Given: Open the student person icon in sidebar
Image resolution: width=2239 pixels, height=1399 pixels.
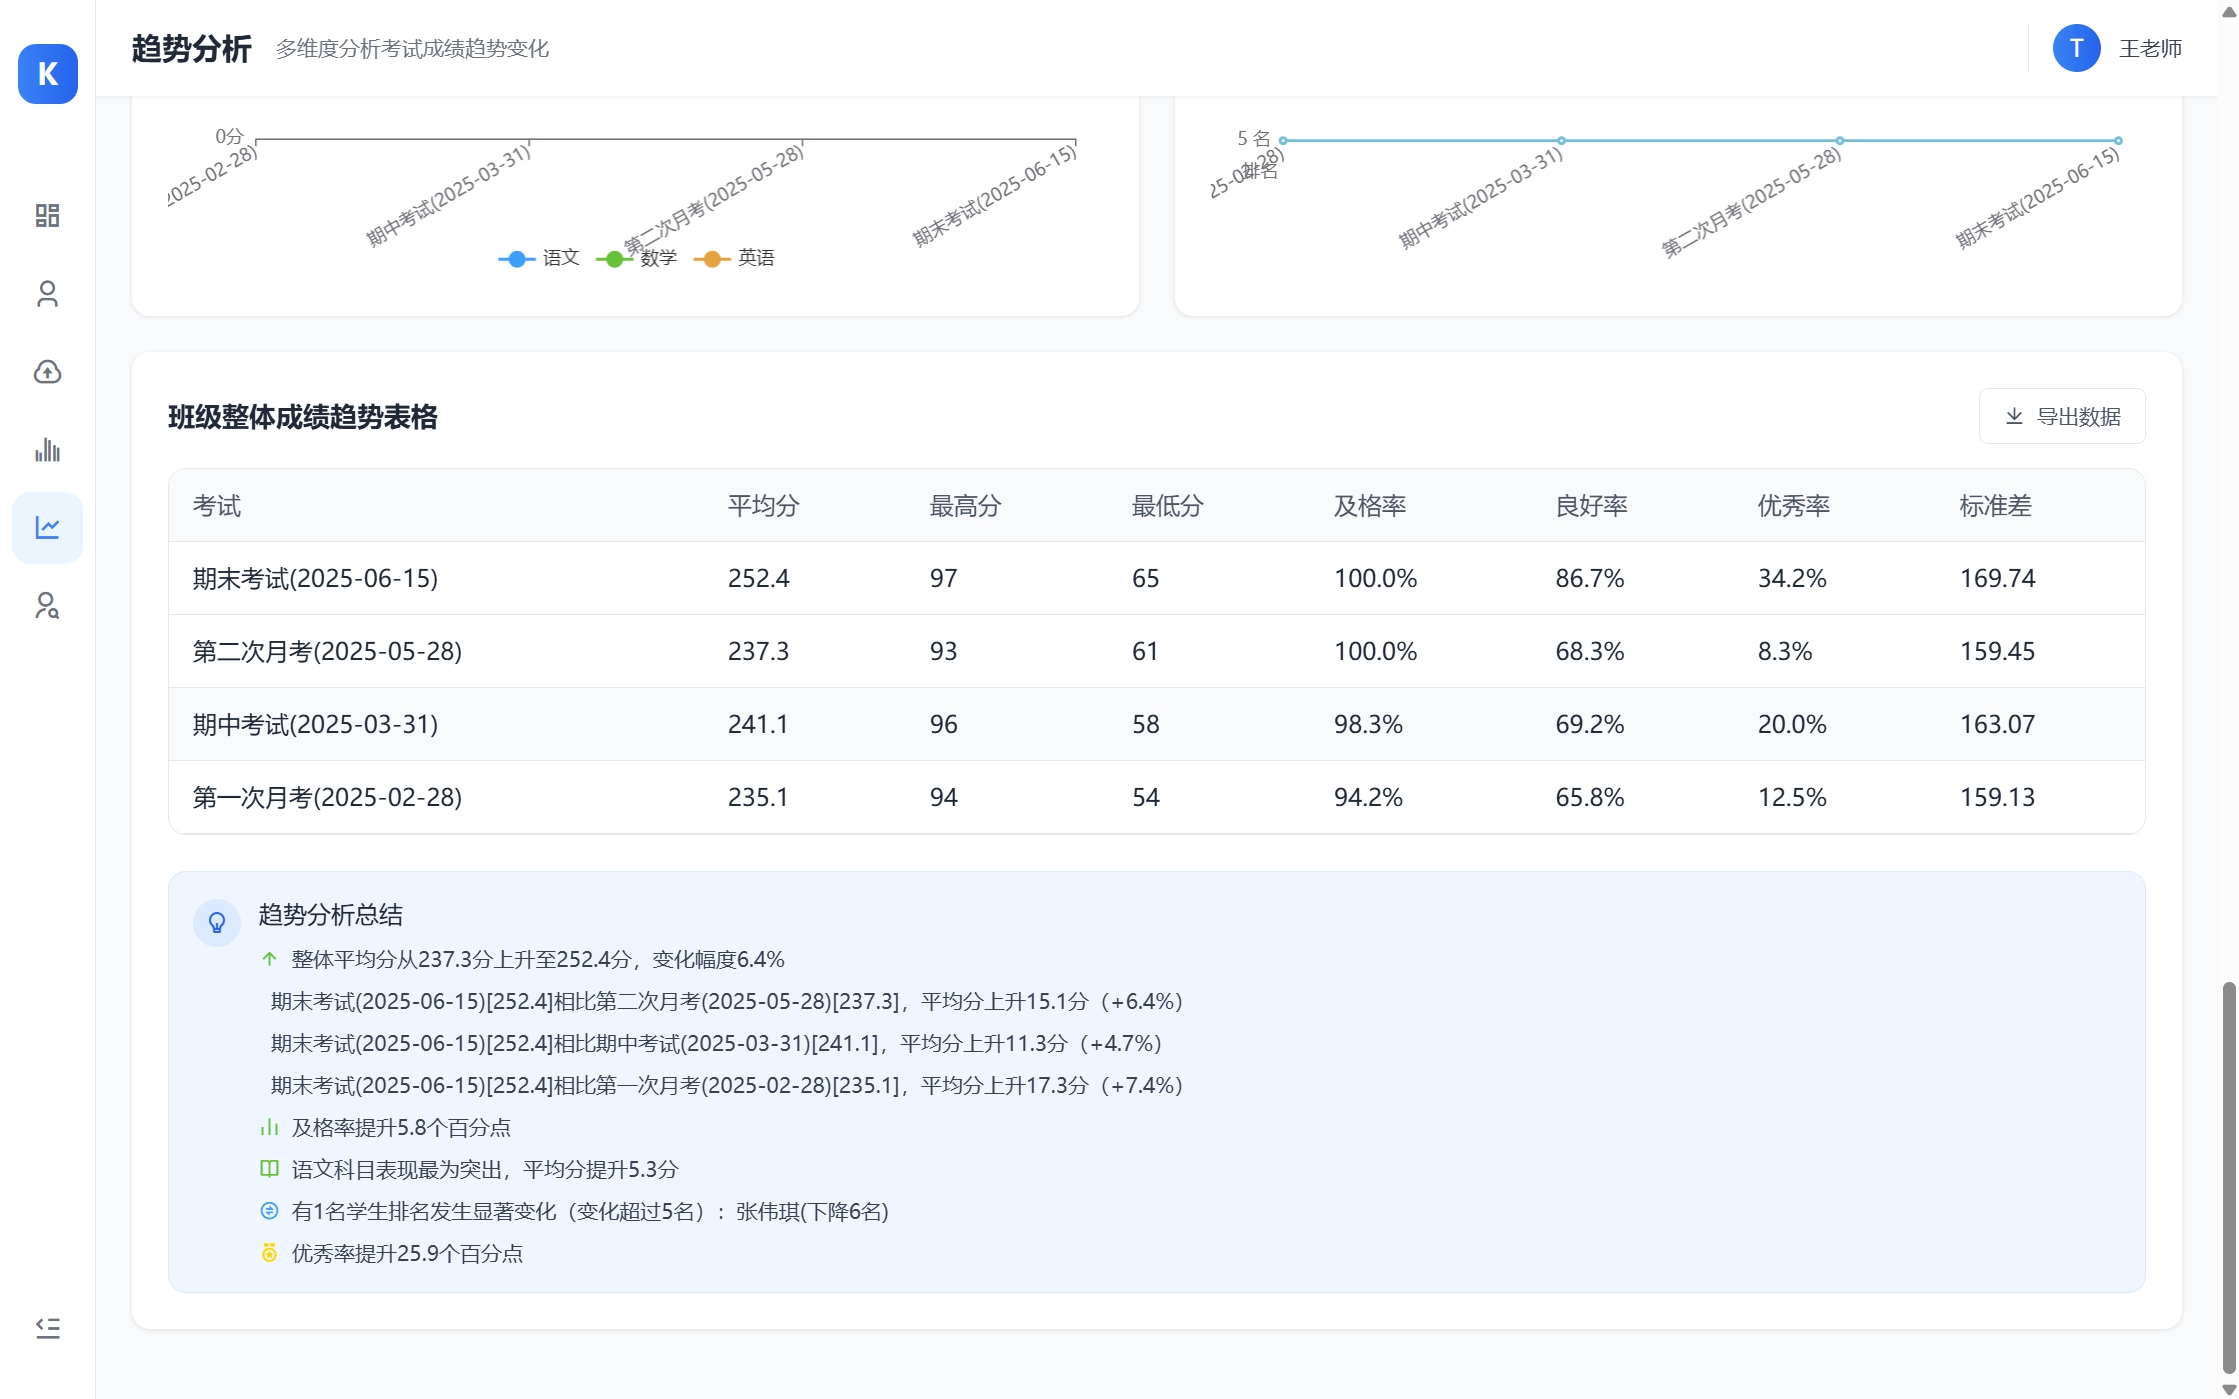Looking at the screenshot, I should click(x=47, y=293).
